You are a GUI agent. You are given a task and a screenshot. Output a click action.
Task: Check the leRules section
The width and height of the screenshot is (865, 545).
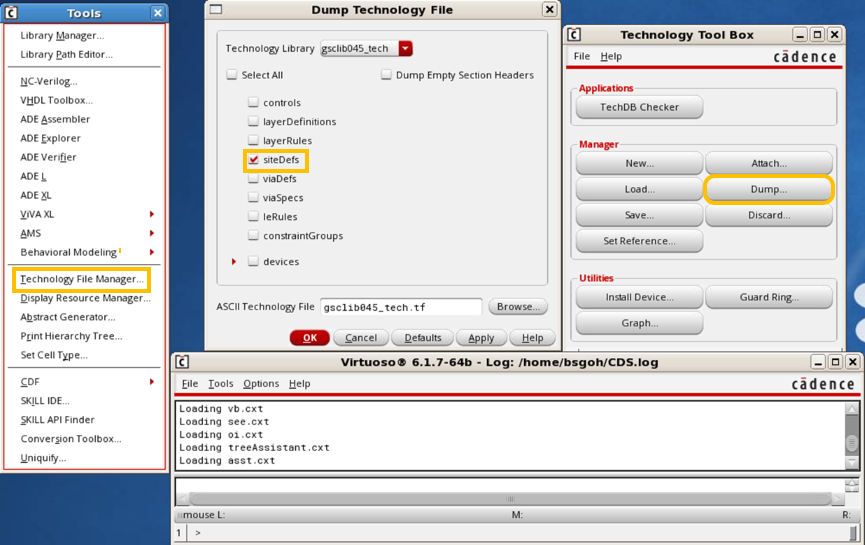(x=253, y=216)
